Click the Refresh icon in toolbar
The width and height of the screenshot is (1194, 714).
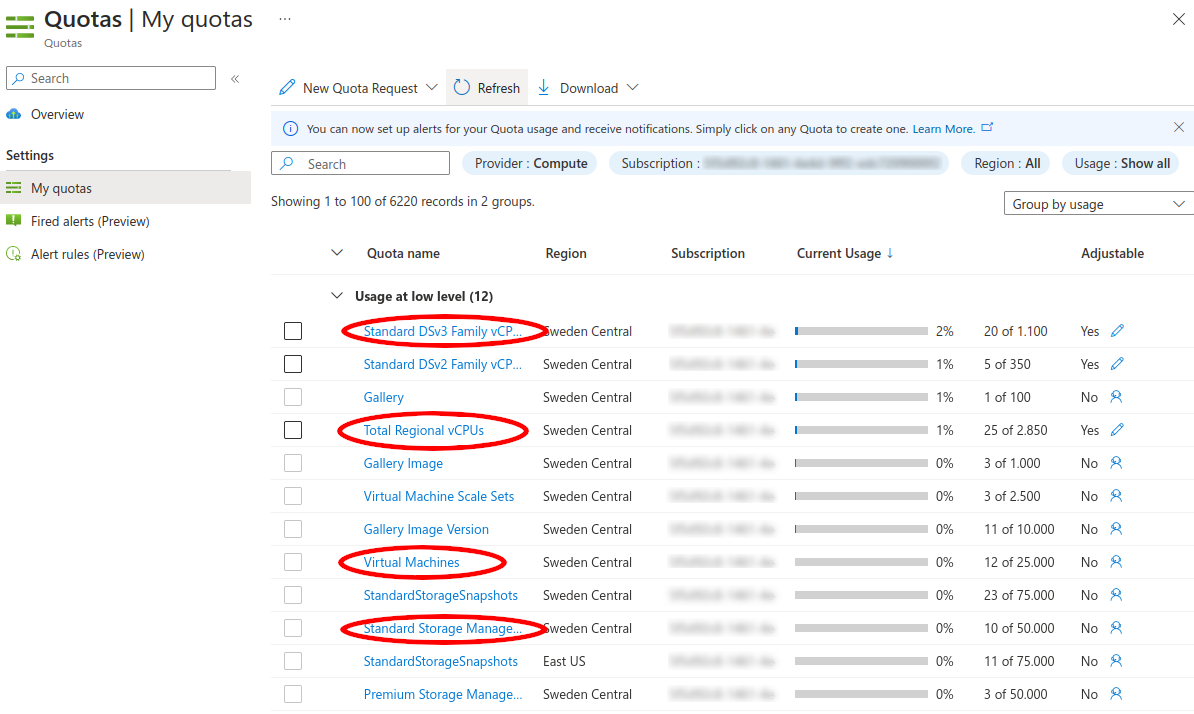pyautogui.click(x=462, y=88)
